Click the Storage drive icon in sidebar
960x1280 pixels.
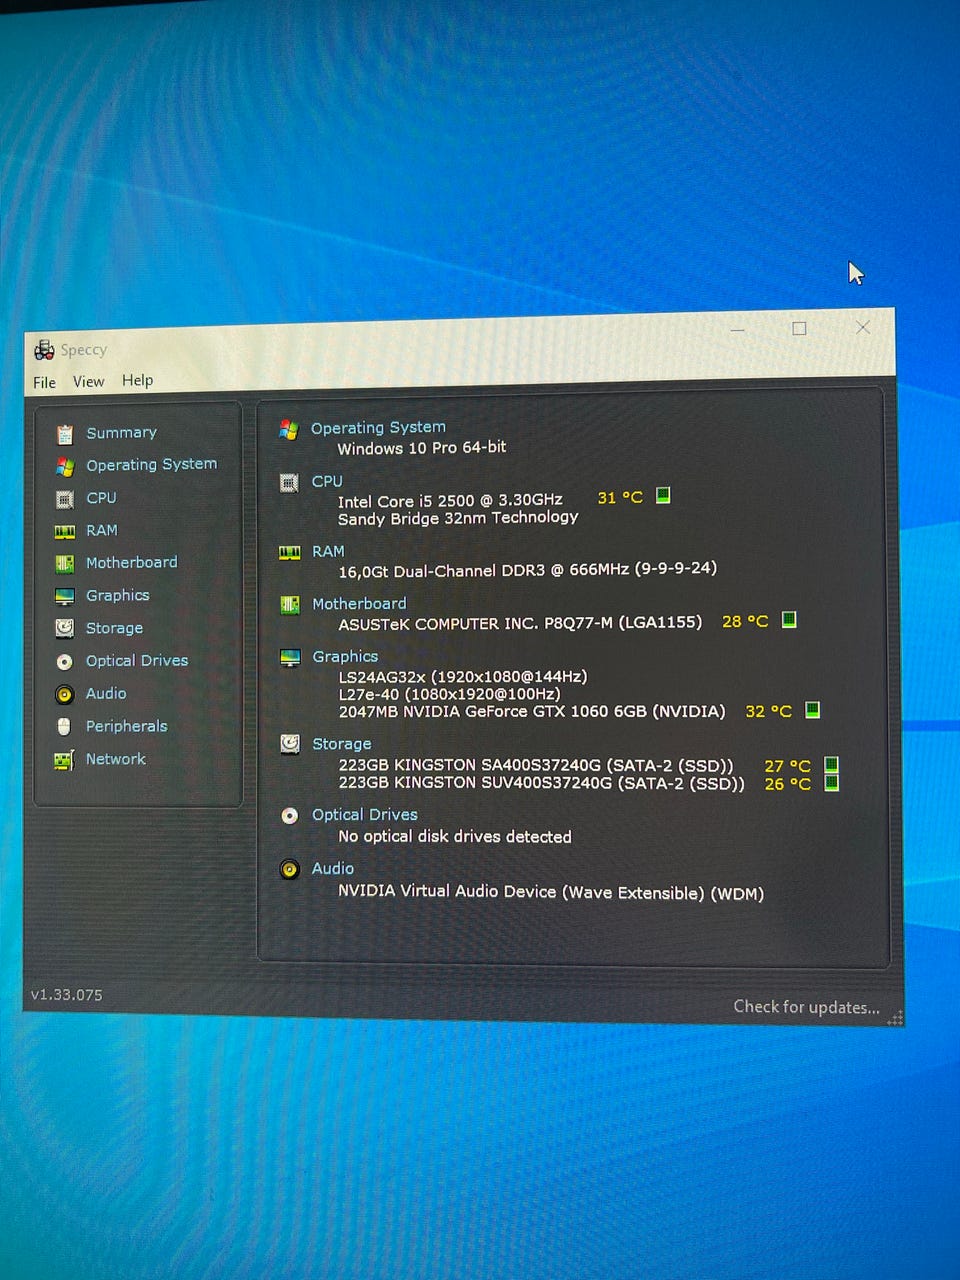click(x=65, y=628)
